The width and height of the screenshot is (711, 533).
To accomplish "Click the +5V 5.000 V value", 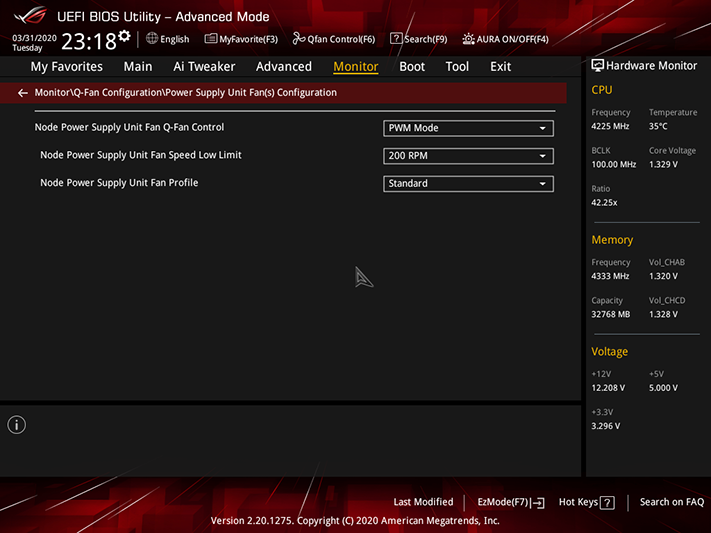I will pos(663,388).
